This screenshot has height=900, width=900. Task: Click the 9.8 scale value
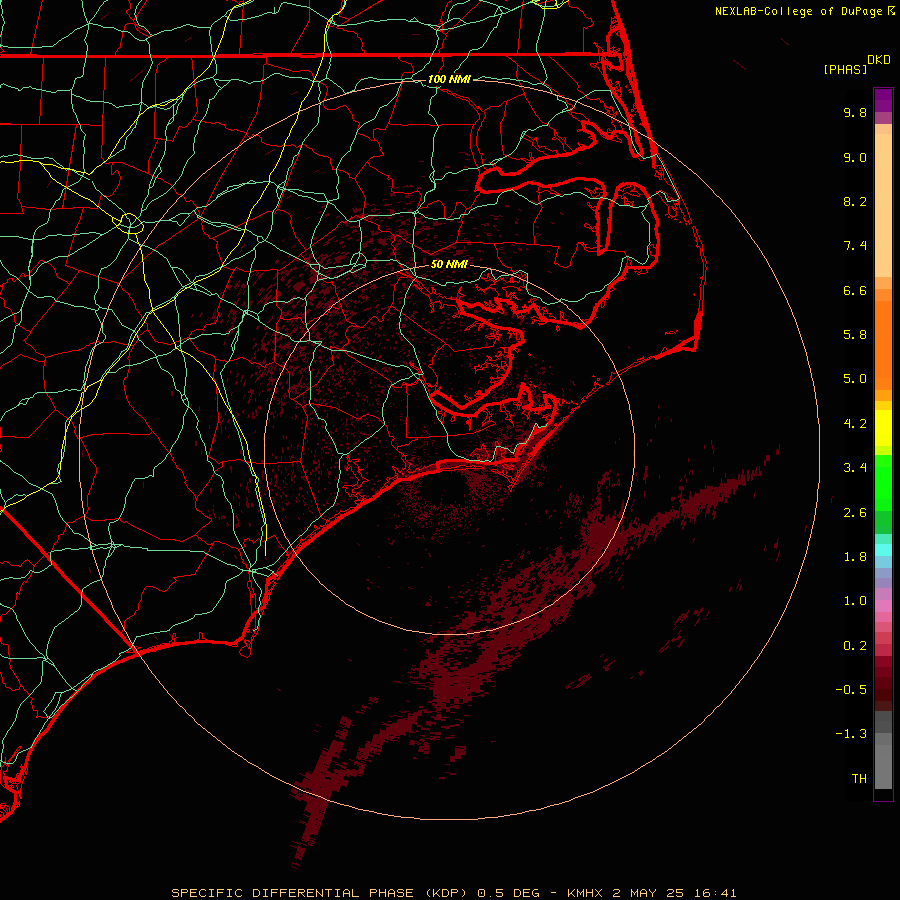(855, 112)
